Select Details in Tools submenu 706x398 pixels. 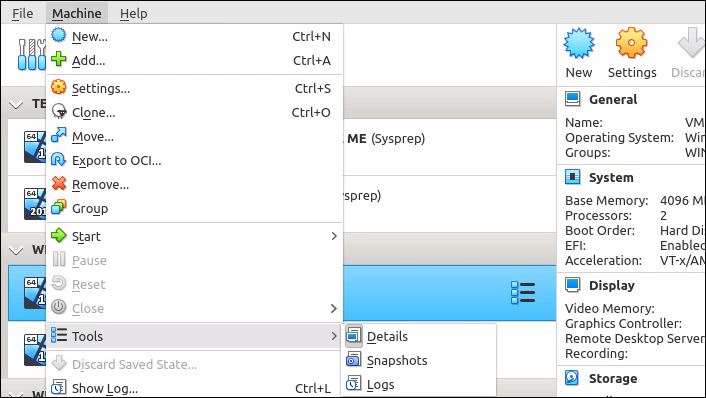click(420, 336)
